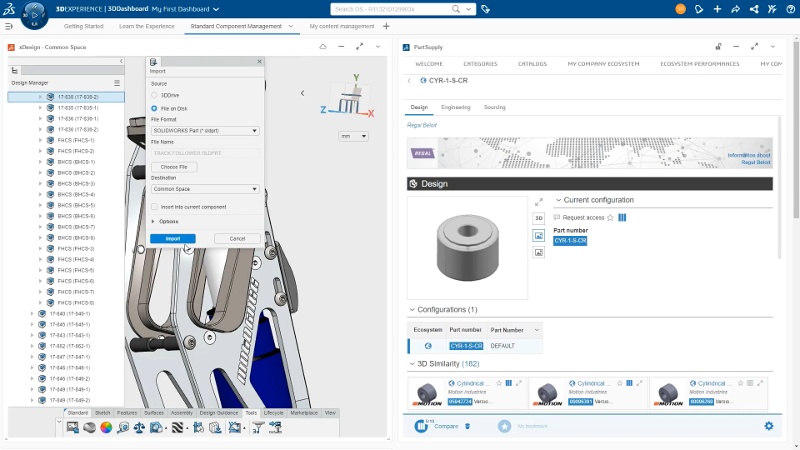Add a new dashboard tab with plus
Image resolution: width=800 pixels, height=450 pixels.
click(386, 26)
